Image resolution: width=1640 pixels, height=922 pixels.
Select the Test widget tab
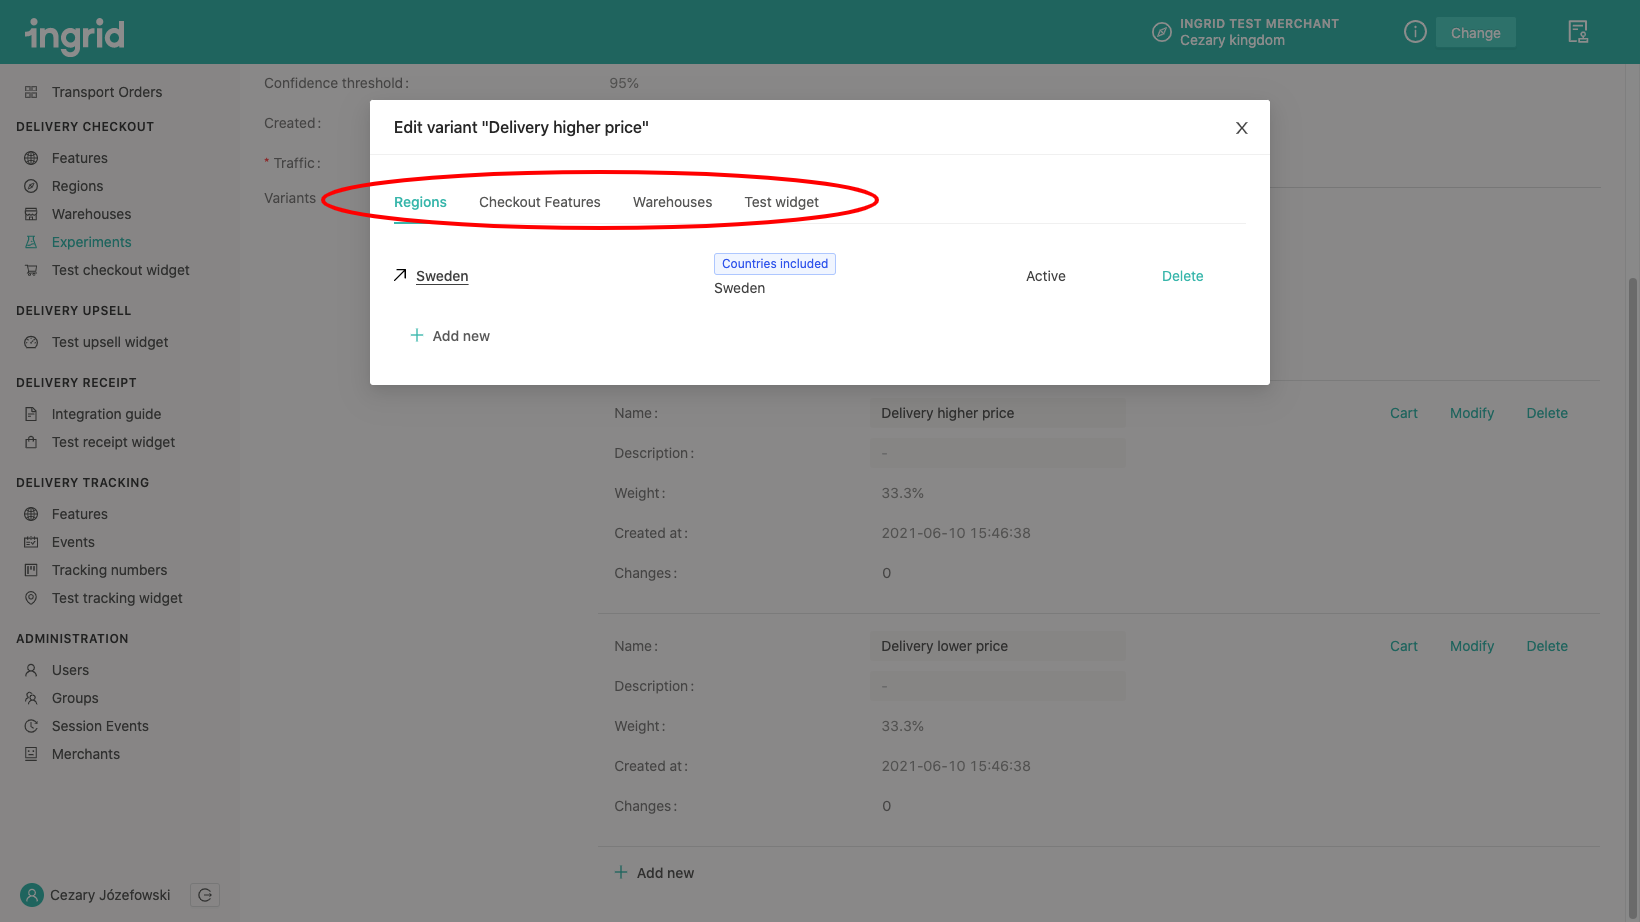pyautogui.click(x=781, y=202)
